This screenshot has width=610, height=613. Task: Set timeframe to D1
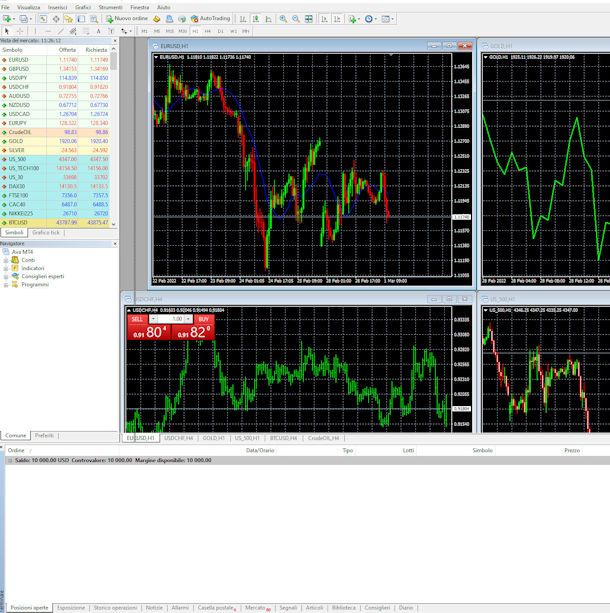[221, 31]
